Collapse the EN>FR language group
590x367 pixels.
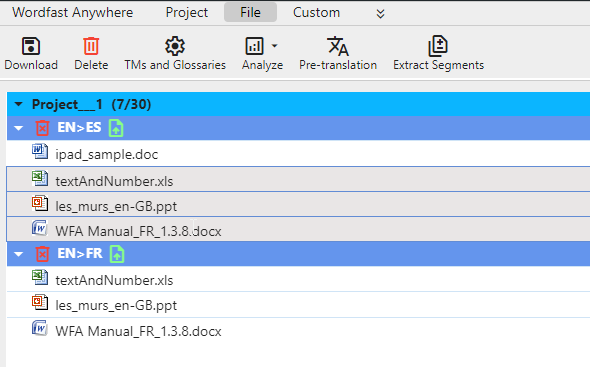click(x=18, y=254)
